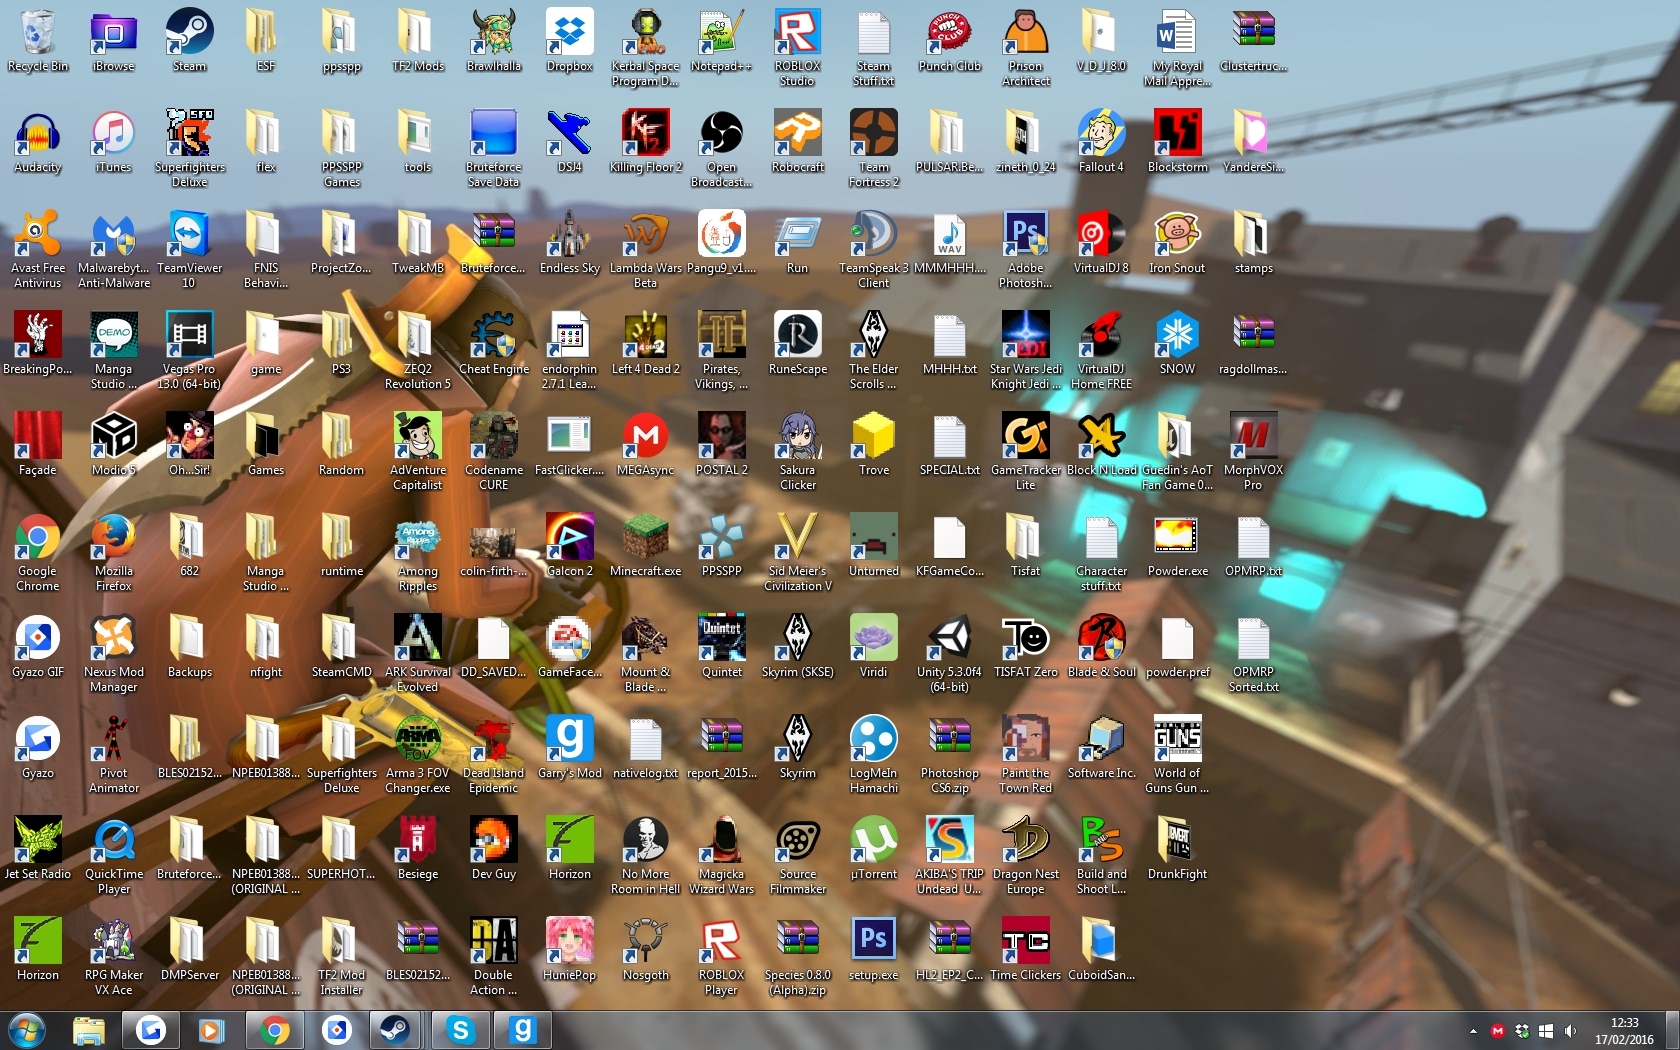1680x1050 pixels.
Task: Show hidden system tray icons
Action: coord(1473,1031)
